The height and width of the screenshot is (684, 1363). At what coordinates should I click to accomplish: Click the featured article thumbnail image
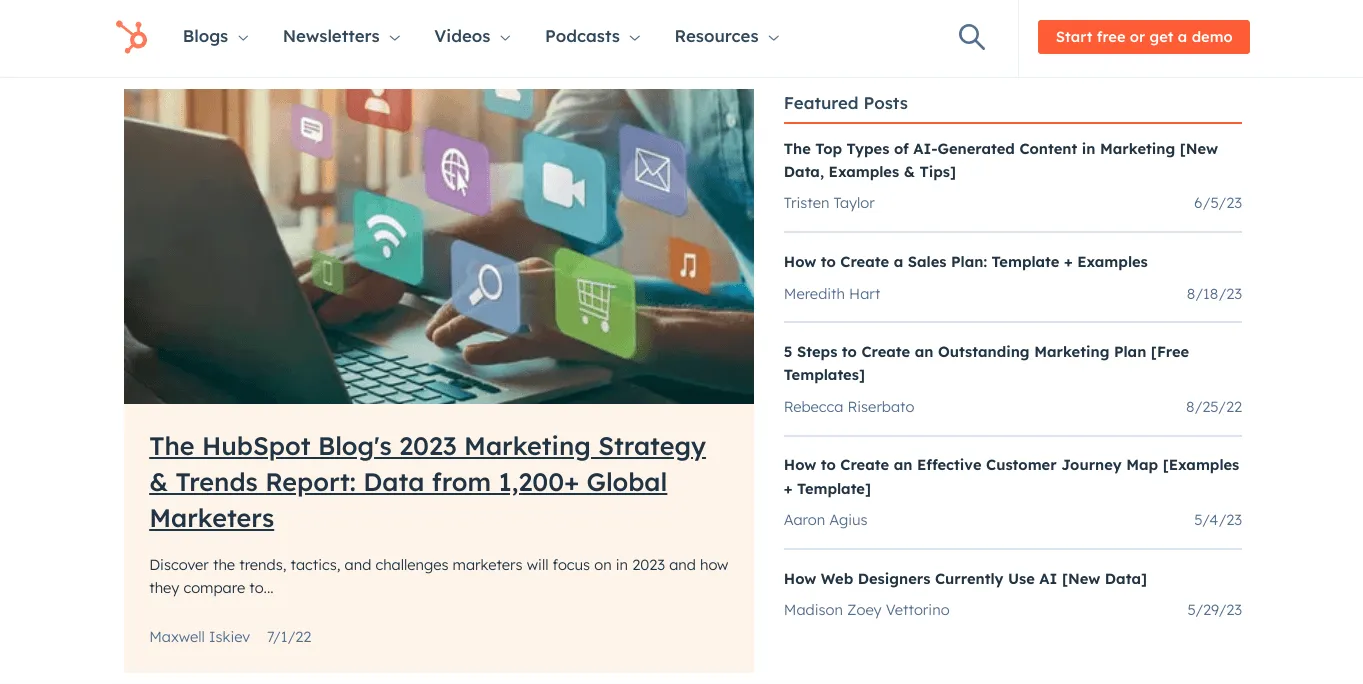[x=438, y=246]
